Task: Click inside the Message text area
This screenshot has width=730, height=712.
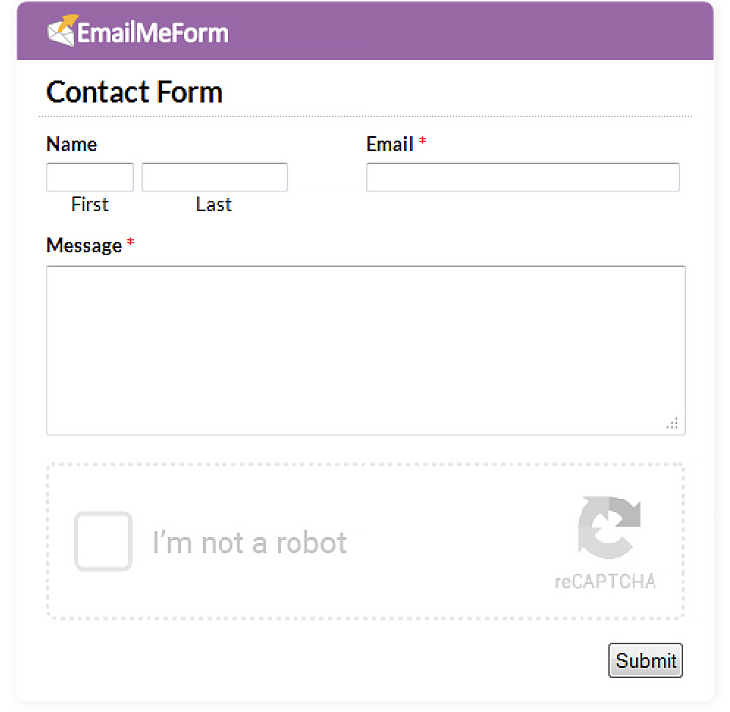Action: click(366, 350)
